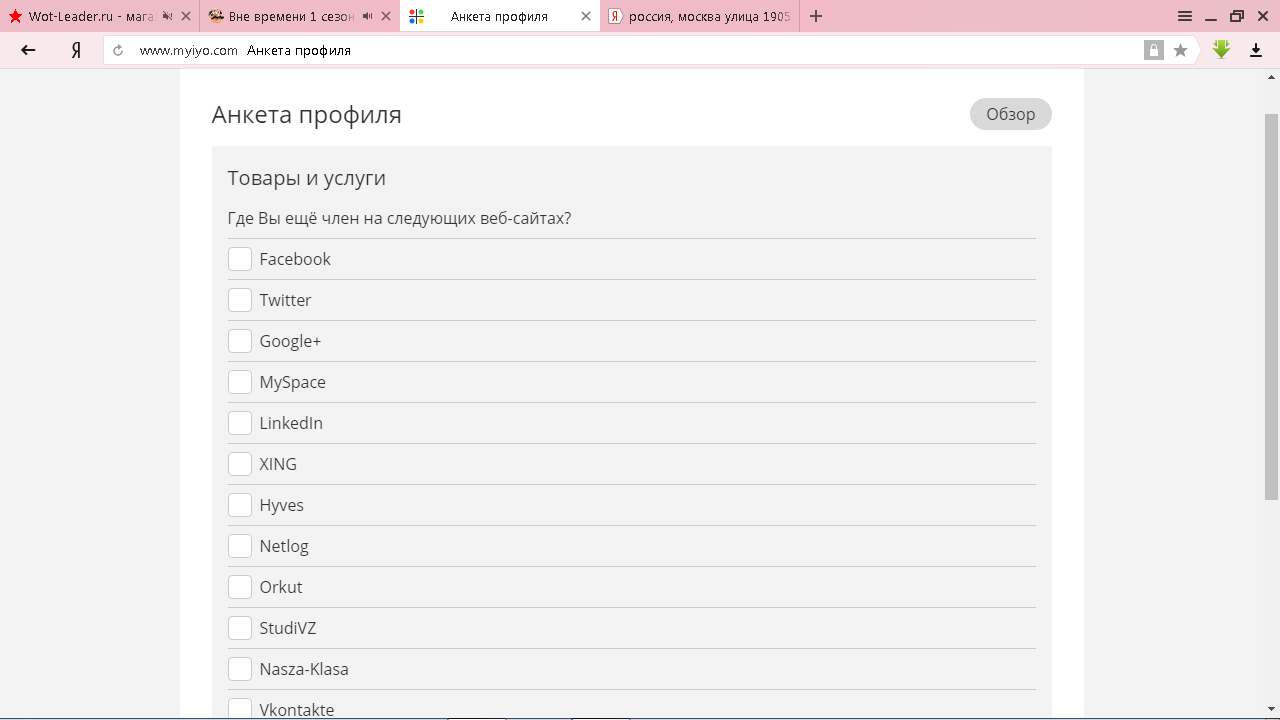Enable the LinkedIn checkbox
The height and width of the screenshot is (720, 1280).
(240, 423)
